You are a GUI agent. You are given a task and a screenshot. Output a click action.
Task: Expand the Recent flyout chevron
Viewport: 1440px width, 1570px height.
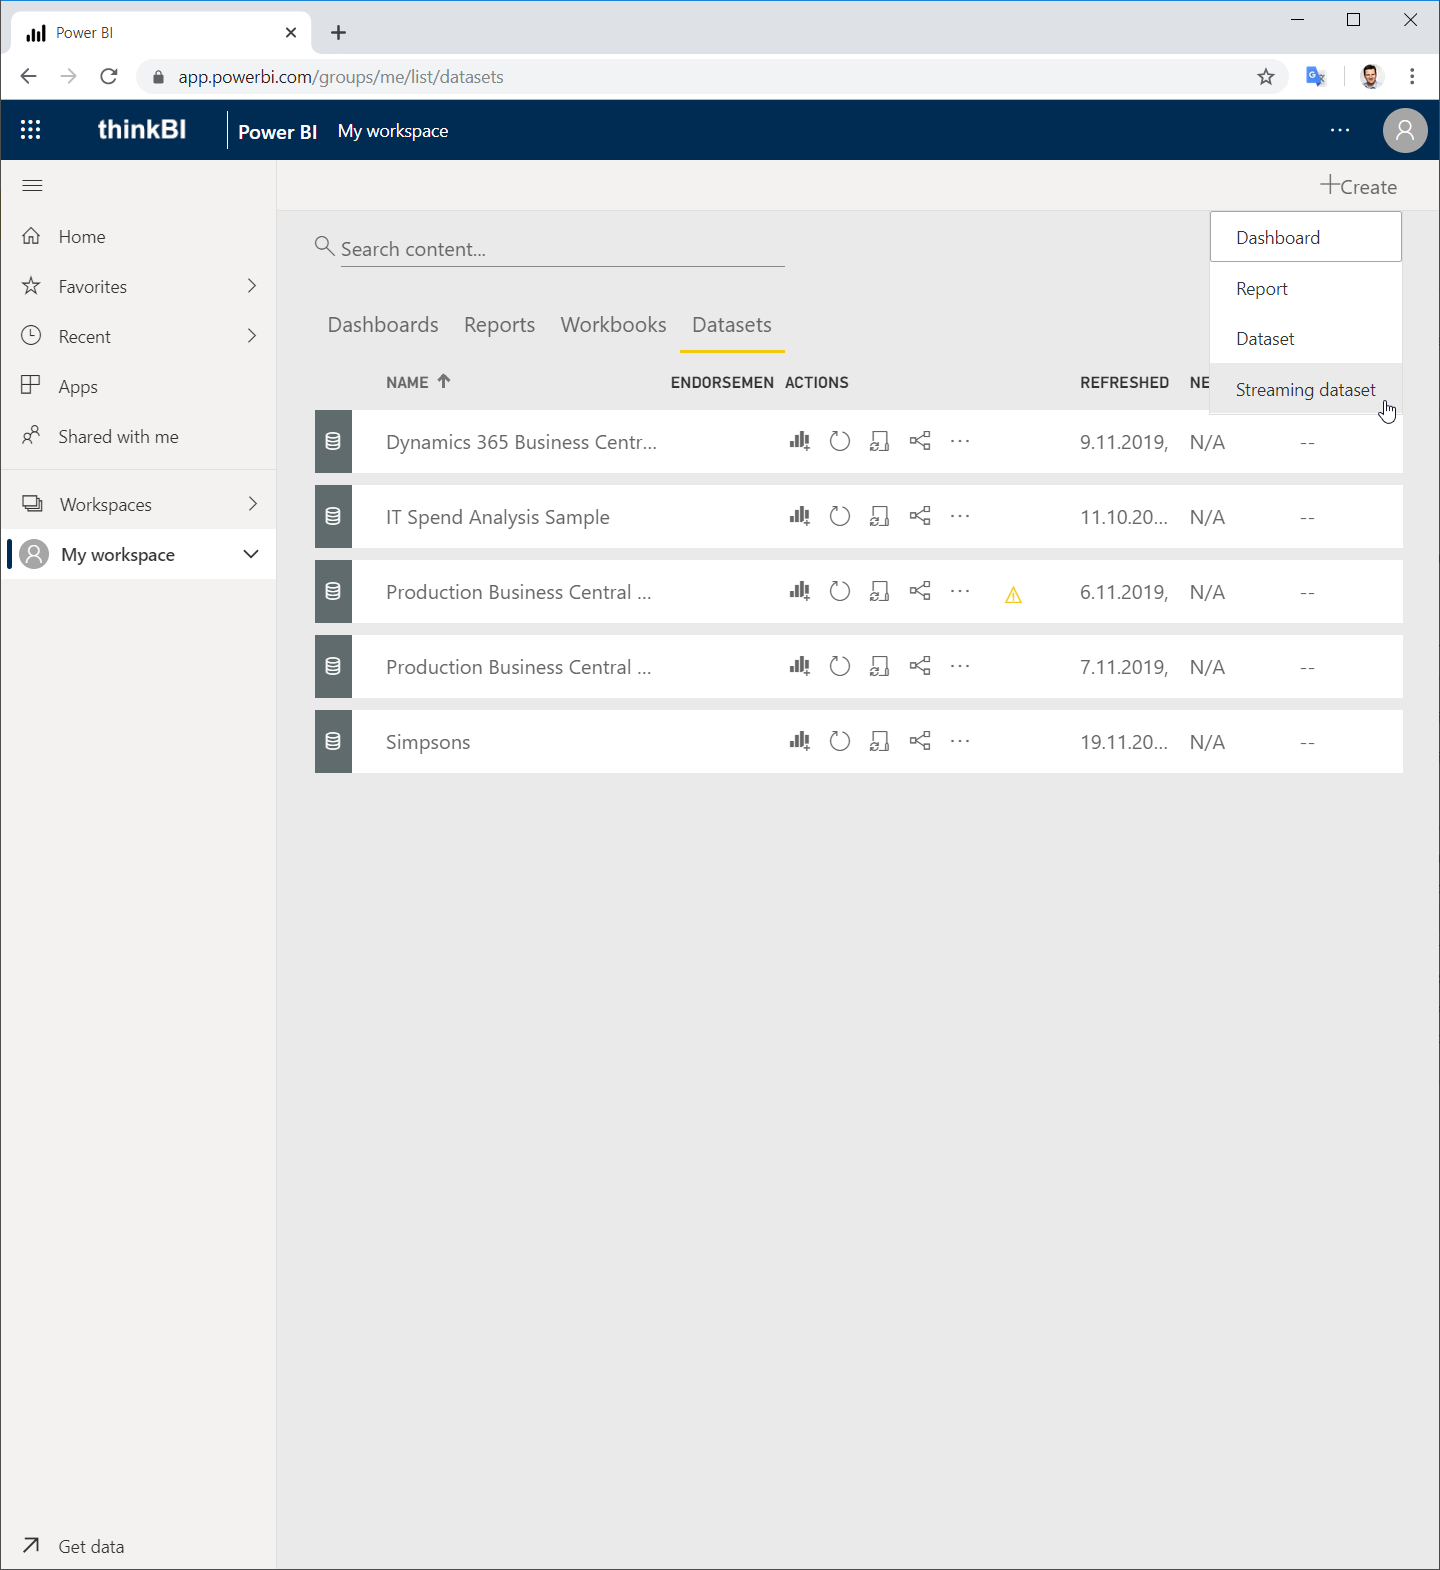252,336
